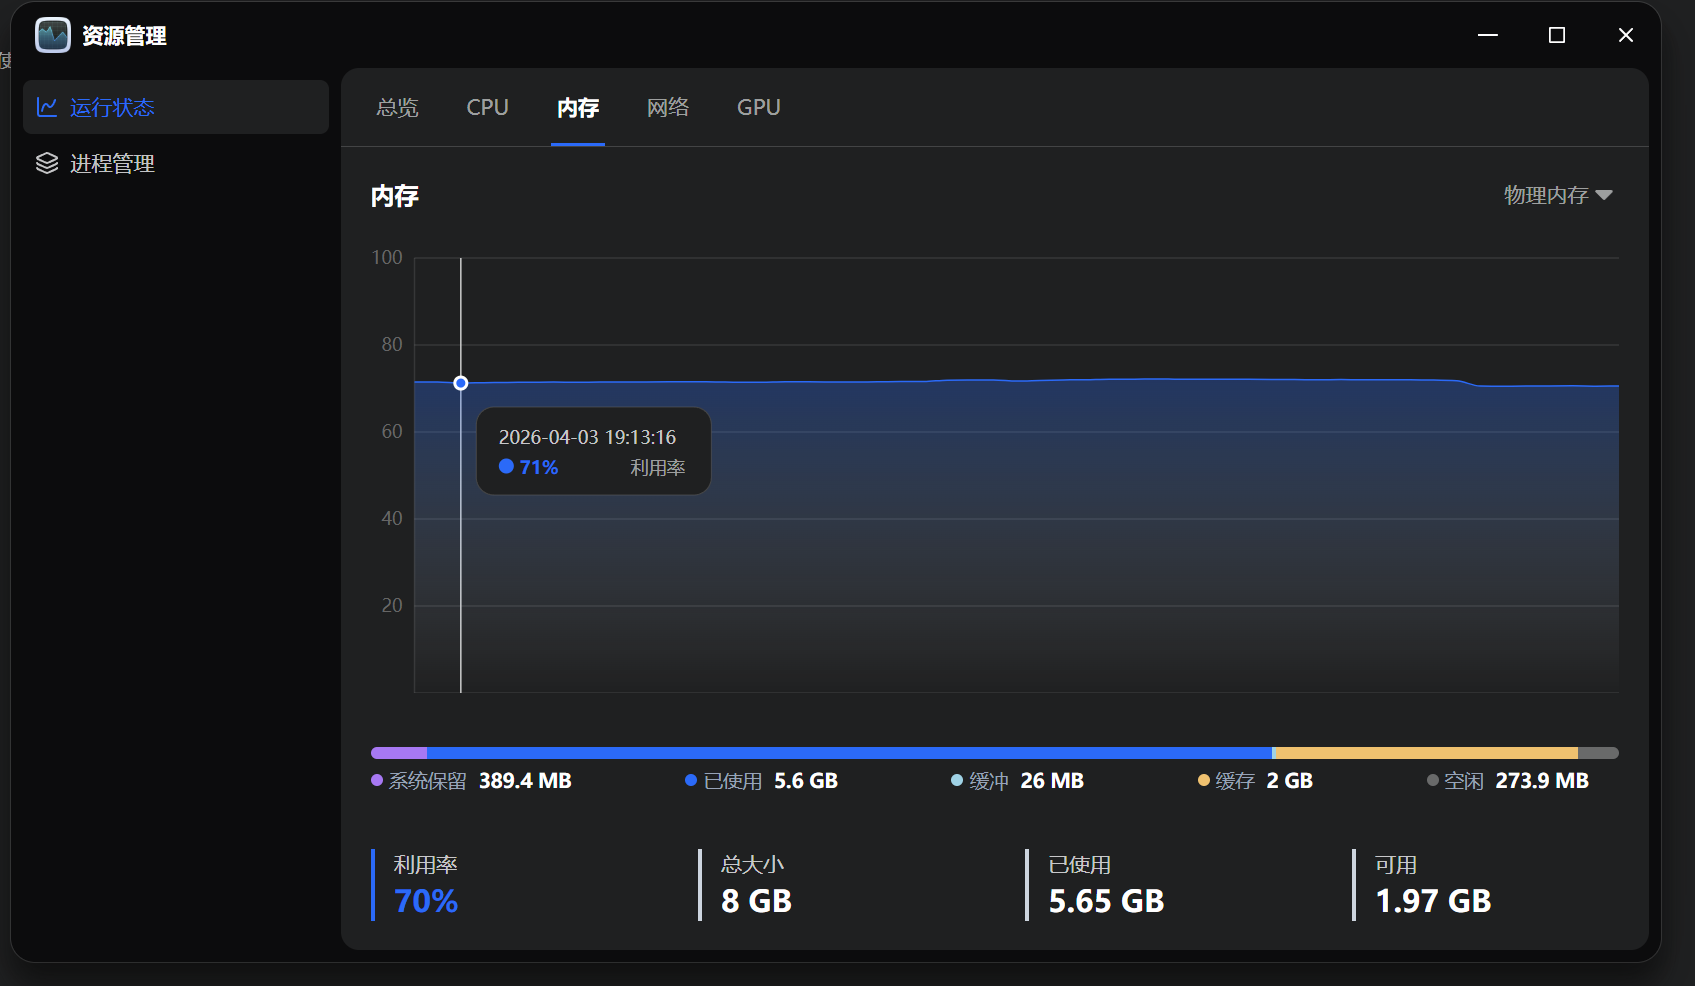Image resolution: width=1695 pixels, height=986 pixels.
Task: Open the CPU tab
Action: point(487,107)
